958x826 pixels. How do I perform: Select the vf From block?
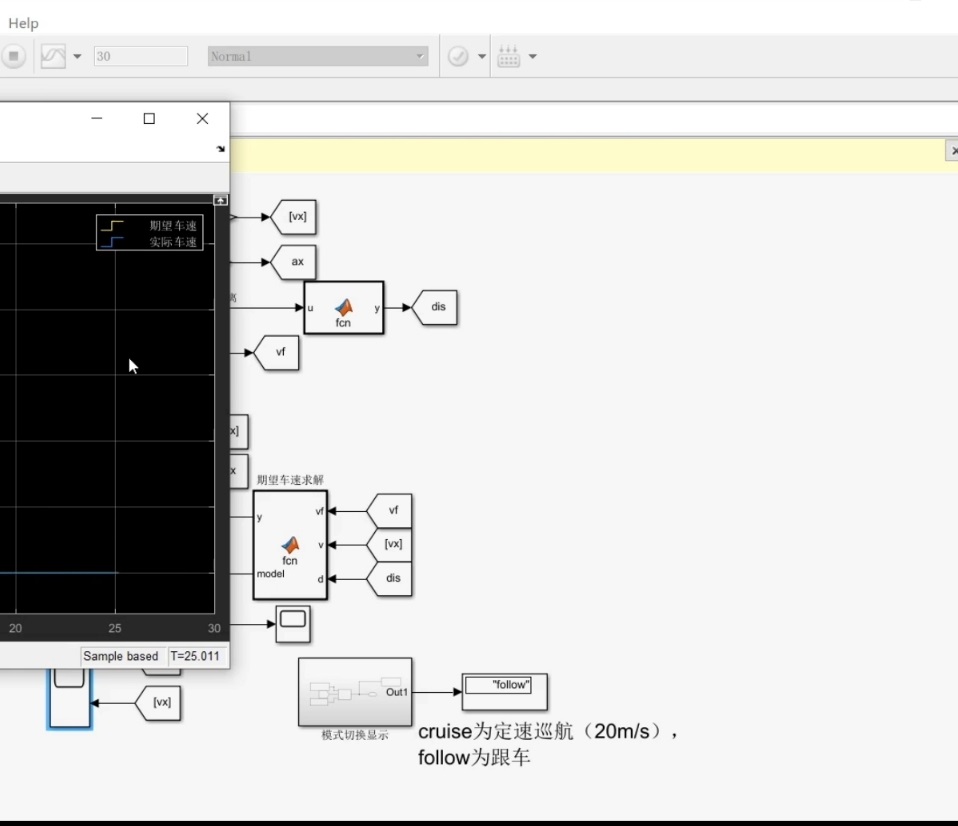click(389, 511)
